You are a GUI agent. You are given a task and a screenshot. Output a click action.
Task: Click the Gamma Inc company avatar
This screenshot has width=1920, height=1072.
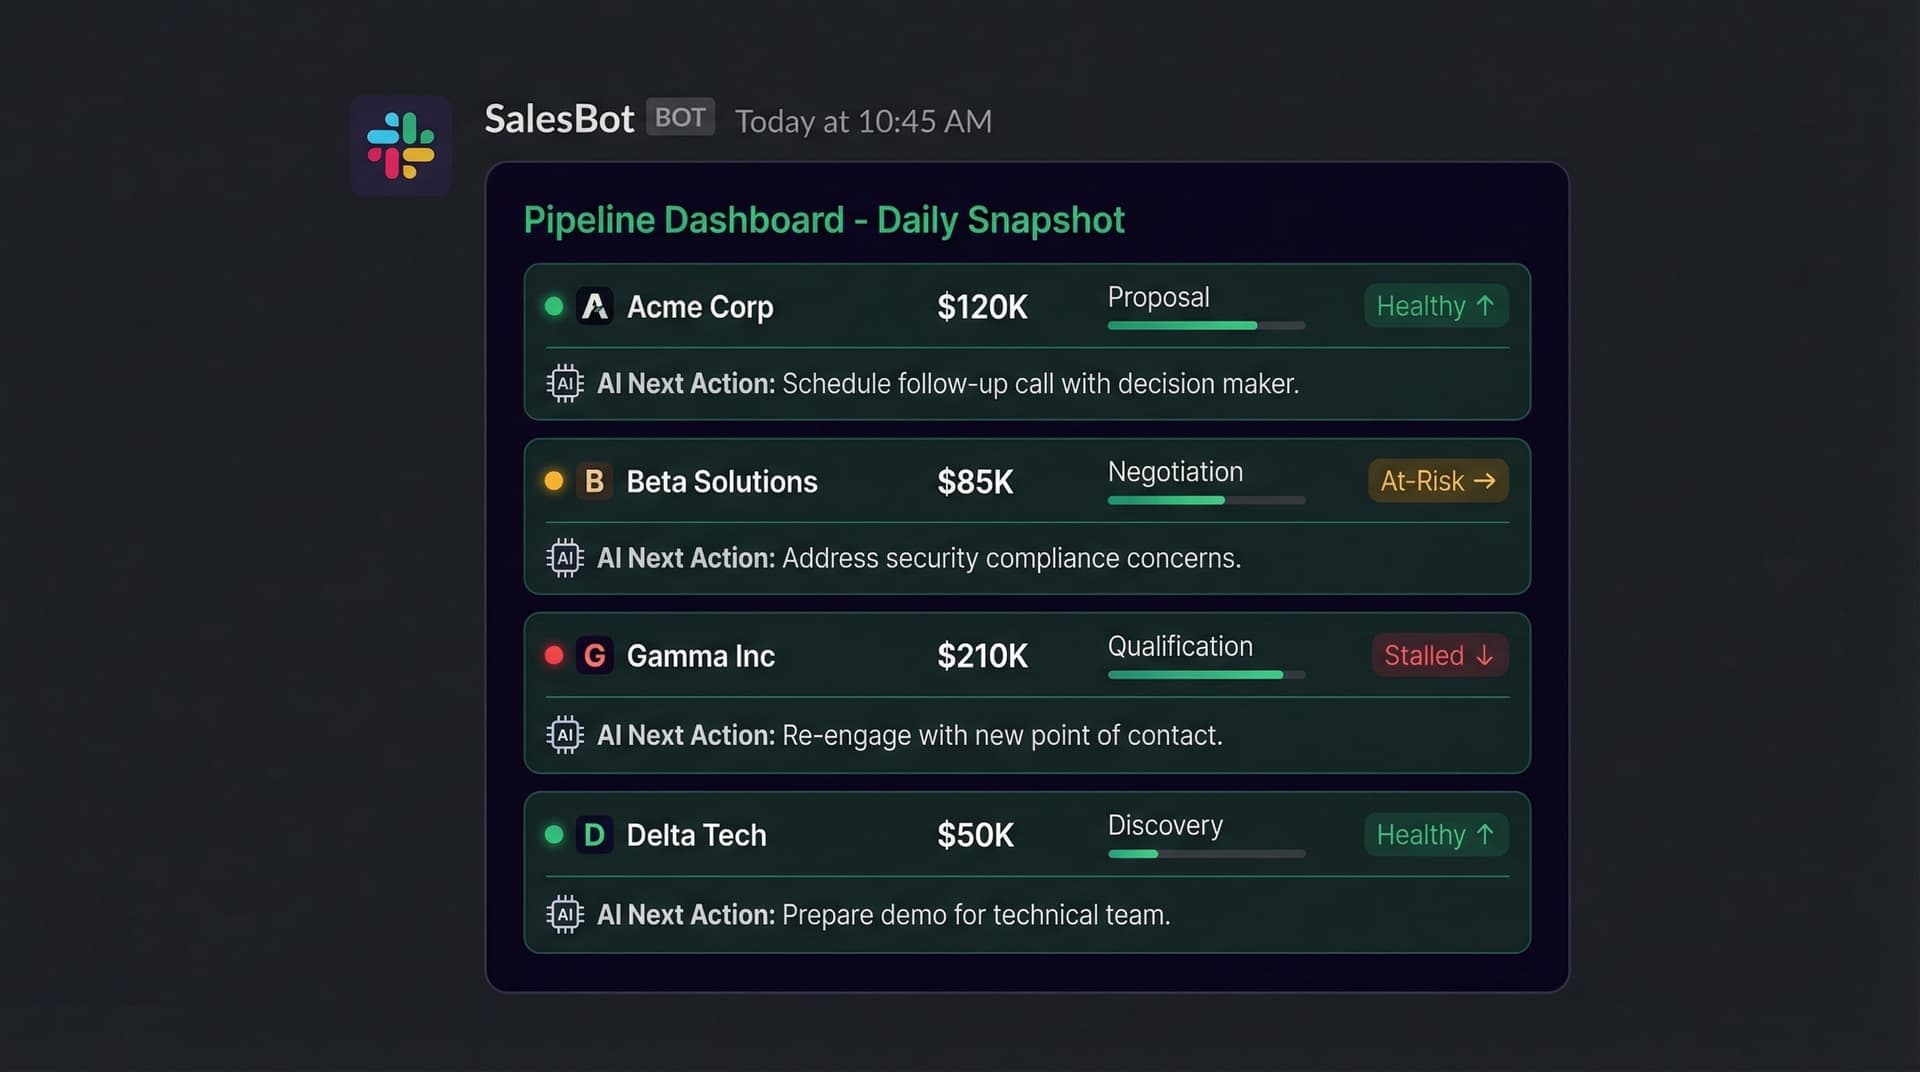click(x=595, y=655)
